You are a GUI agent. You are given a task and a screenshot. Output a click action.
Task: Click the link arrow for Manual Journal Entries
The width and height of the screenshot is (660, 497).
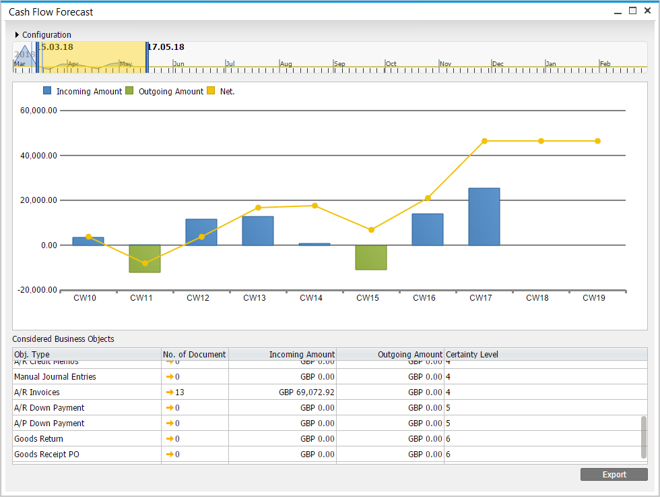[x=169, y=377]
